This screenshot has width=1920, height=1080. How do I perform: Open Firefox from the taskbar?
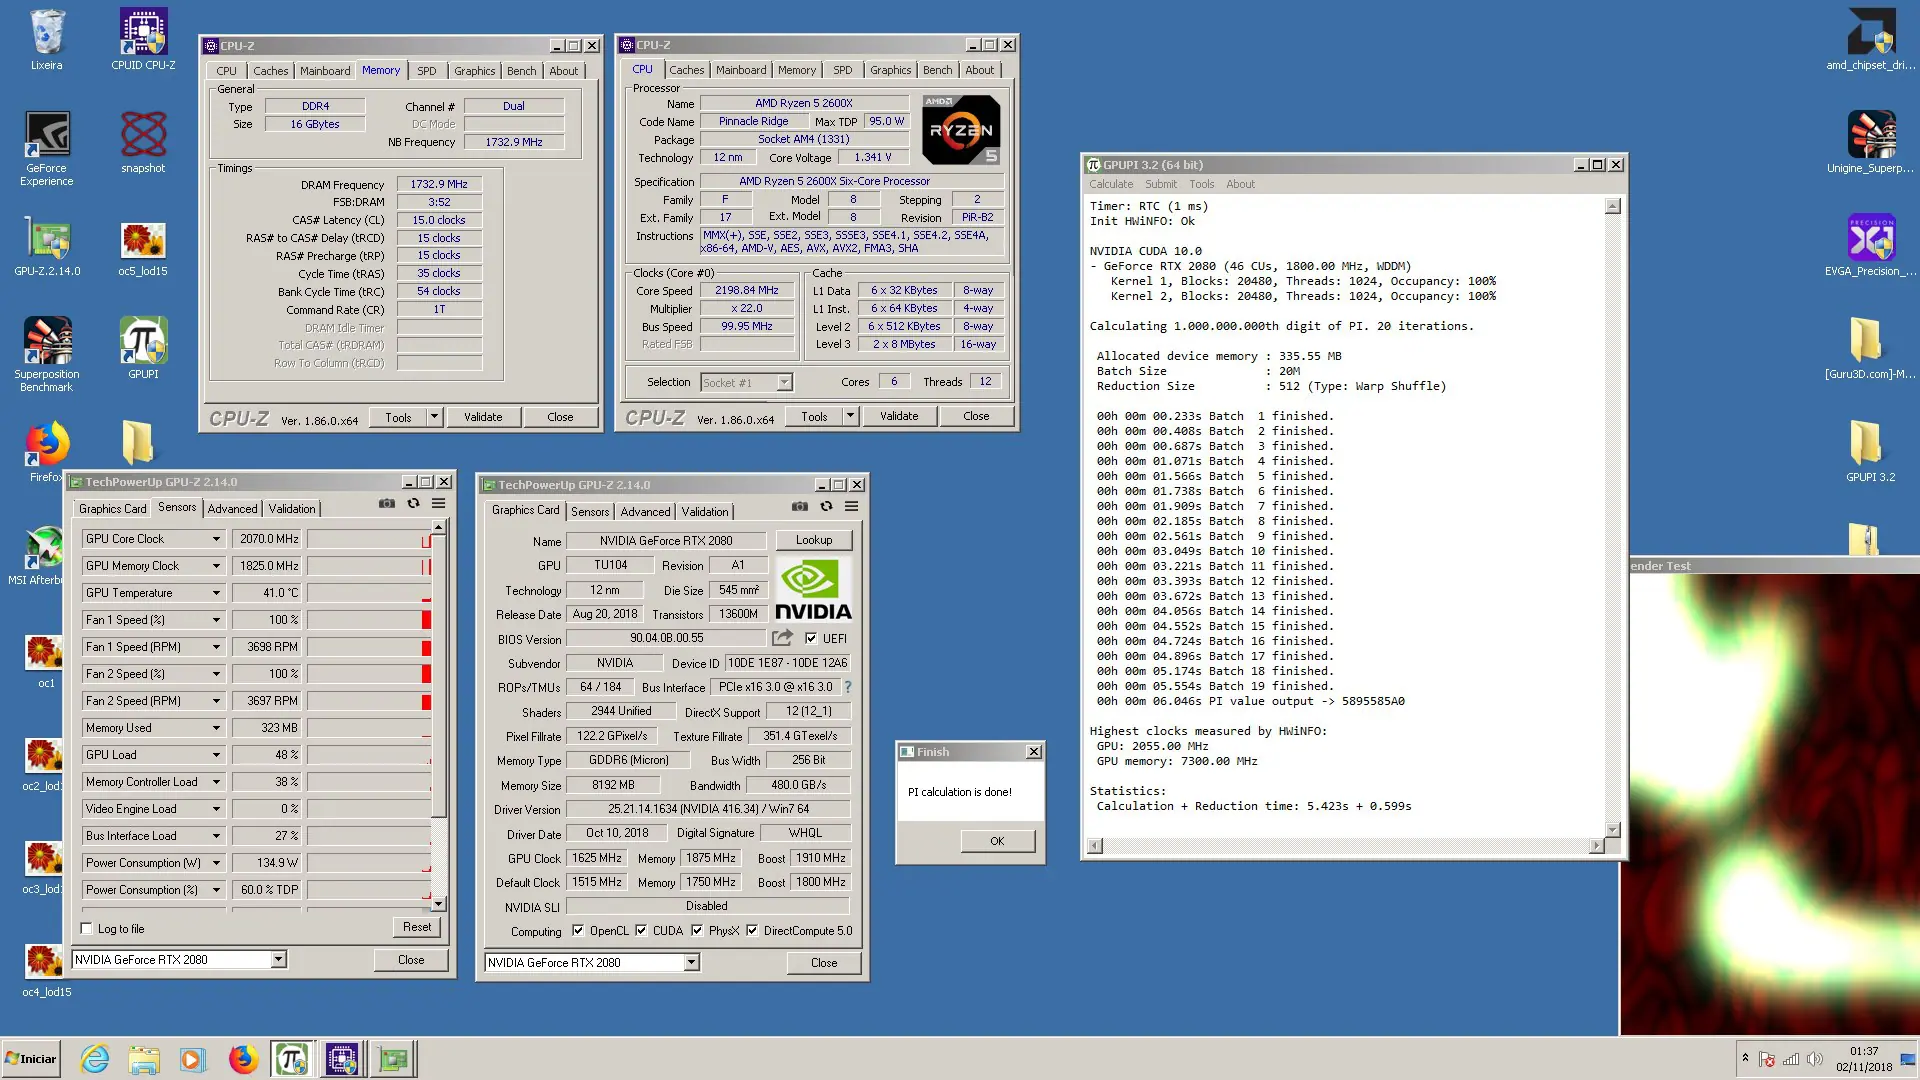click(x=243, y=1059)
